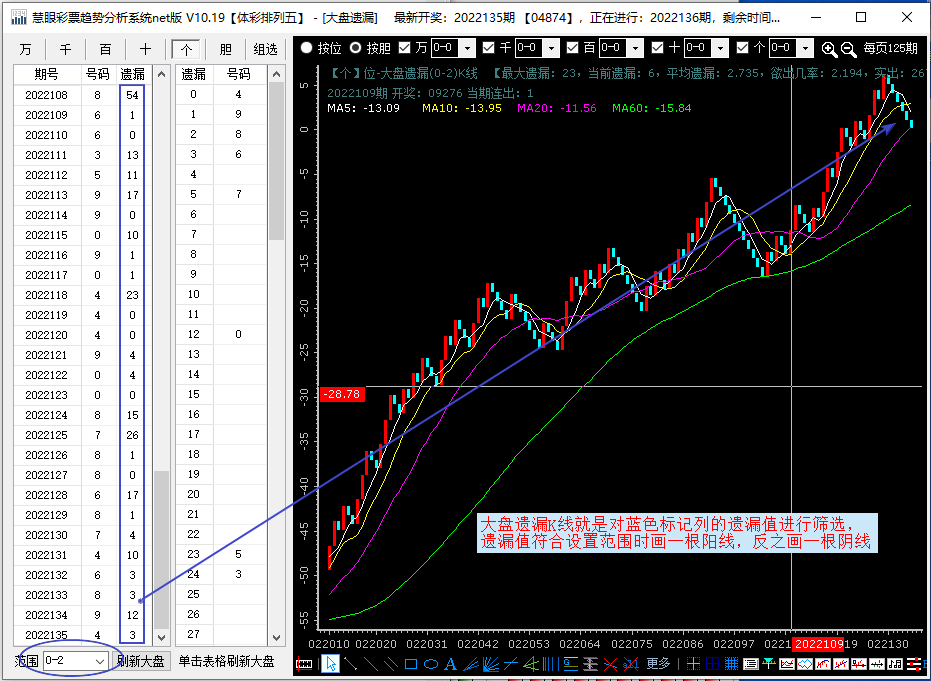Click the left table vertical scrollbar thumb
Image resolution: width=931 pixels, height=681 pixels.
[x=160, y=545]
